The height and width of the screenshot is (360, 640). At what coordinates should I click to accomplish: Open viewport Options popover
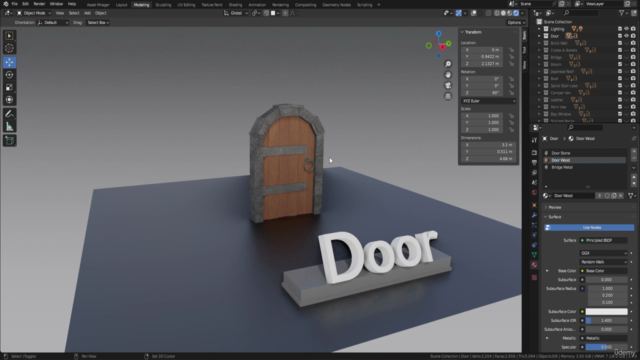[516, 23]
